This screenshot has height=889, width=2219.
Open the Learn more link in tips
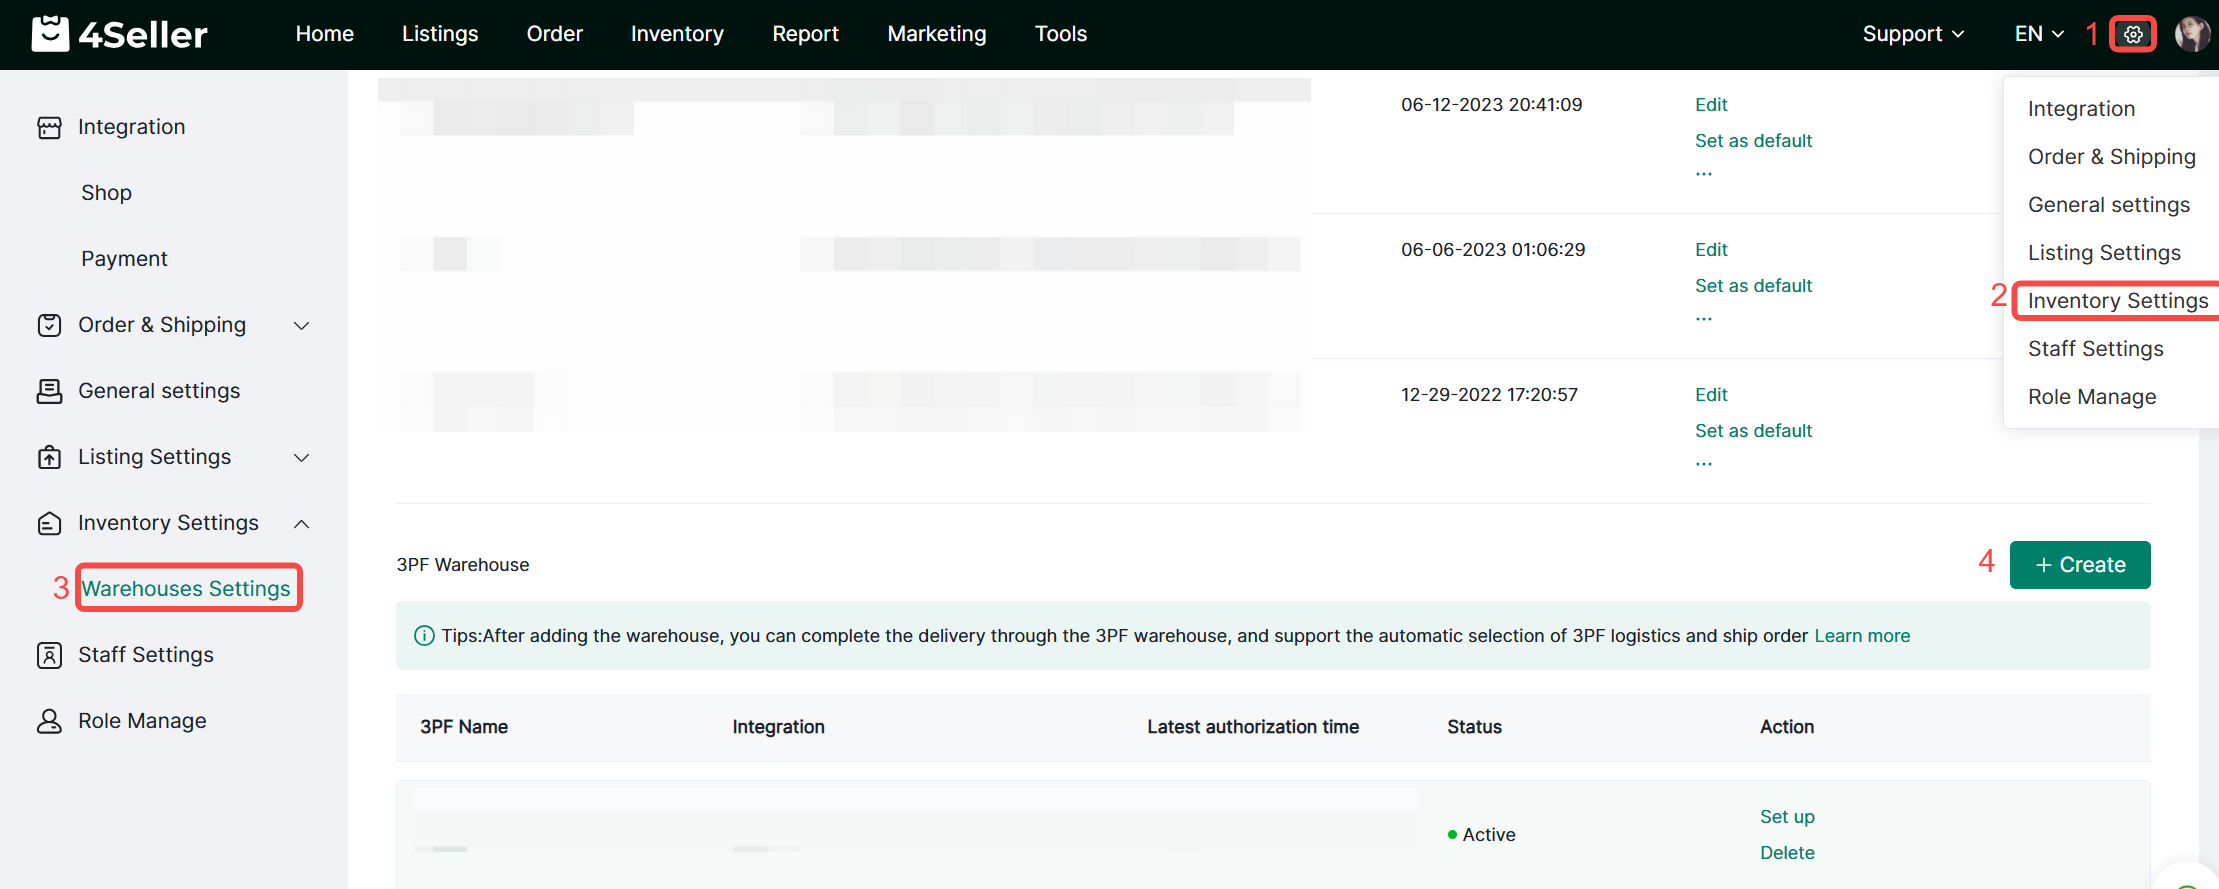1861,636
